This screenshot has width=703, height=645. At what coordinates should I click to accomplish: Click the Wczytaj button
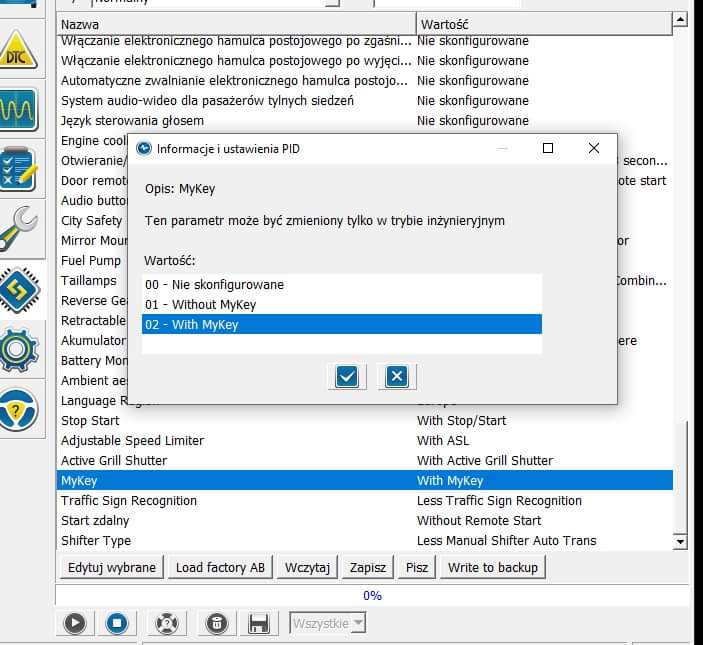[307, 567]
